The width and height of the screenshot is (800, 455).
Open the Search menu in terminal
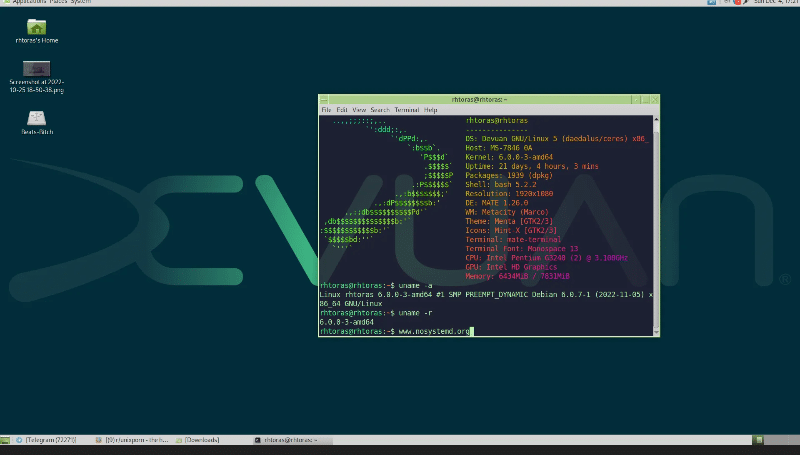coord(380,110)
